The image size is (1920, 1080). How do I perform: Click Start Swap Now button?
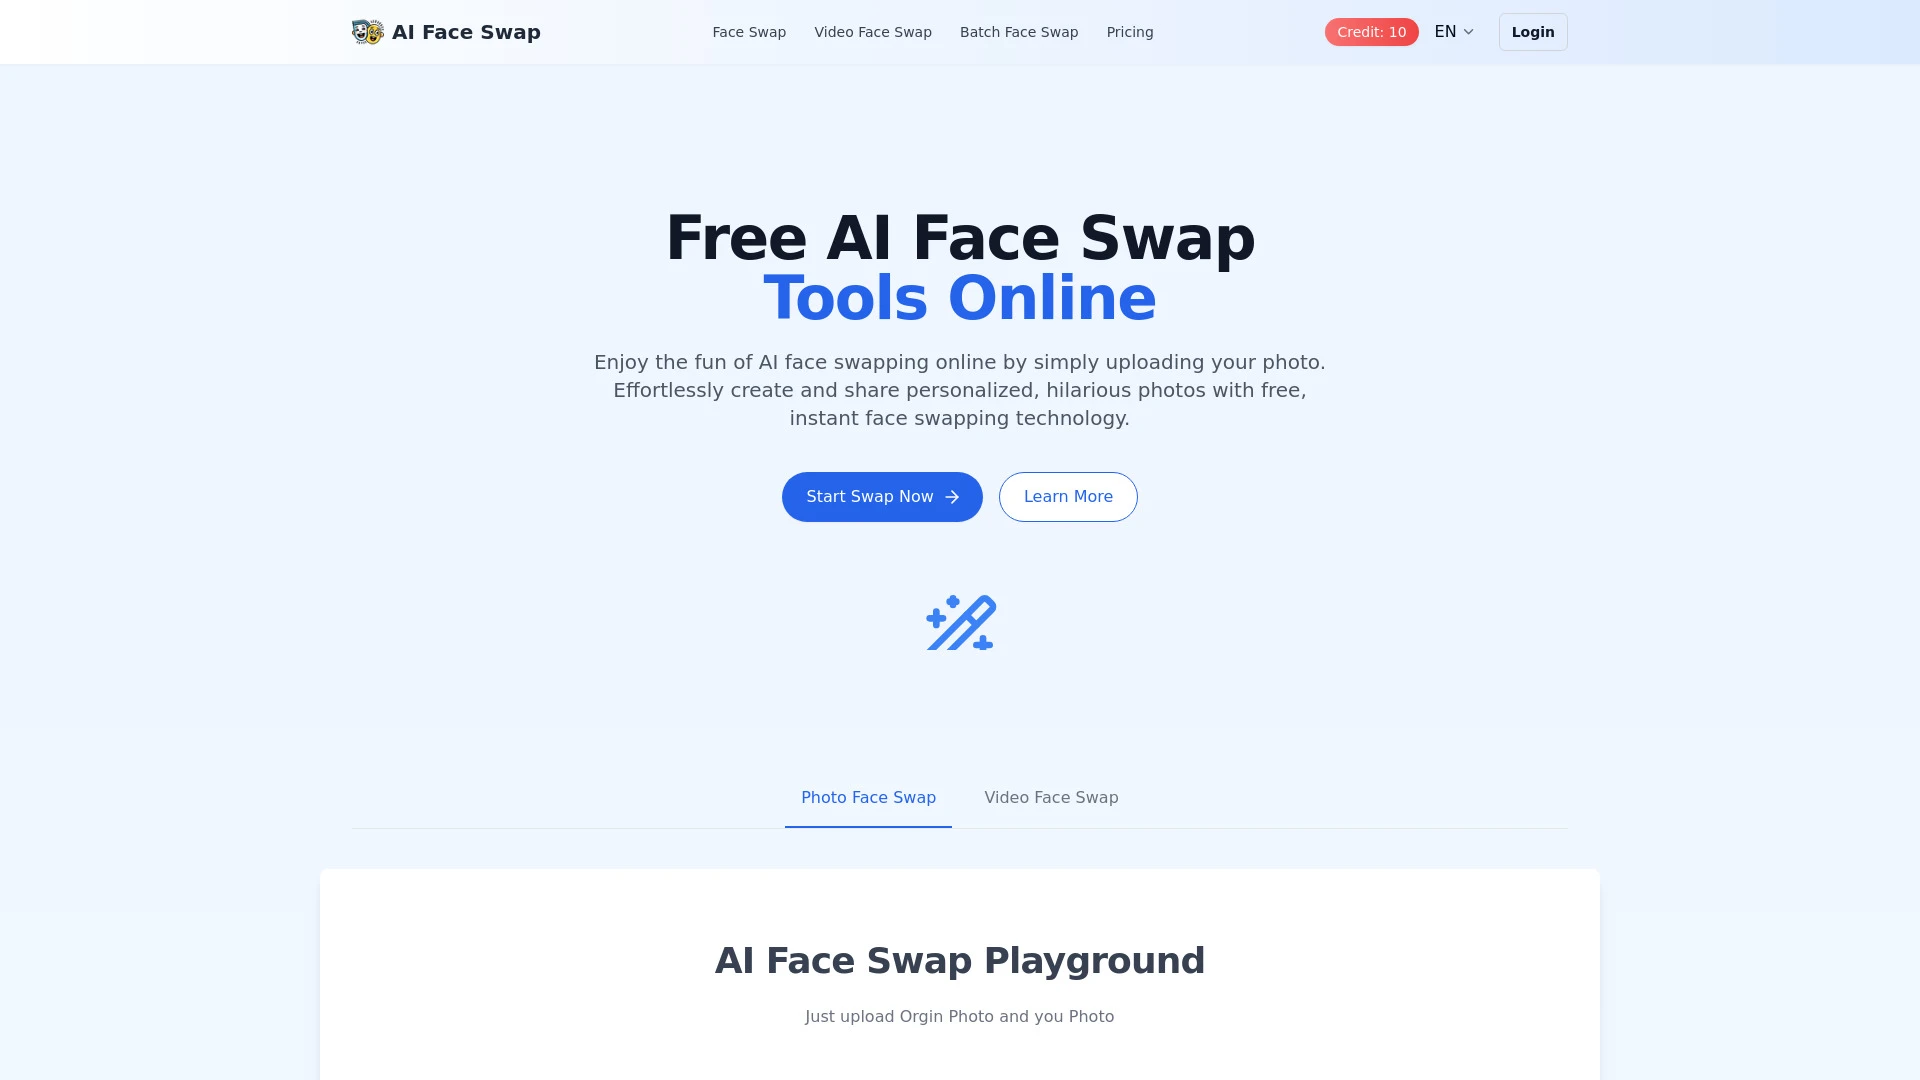pos(881,496)
